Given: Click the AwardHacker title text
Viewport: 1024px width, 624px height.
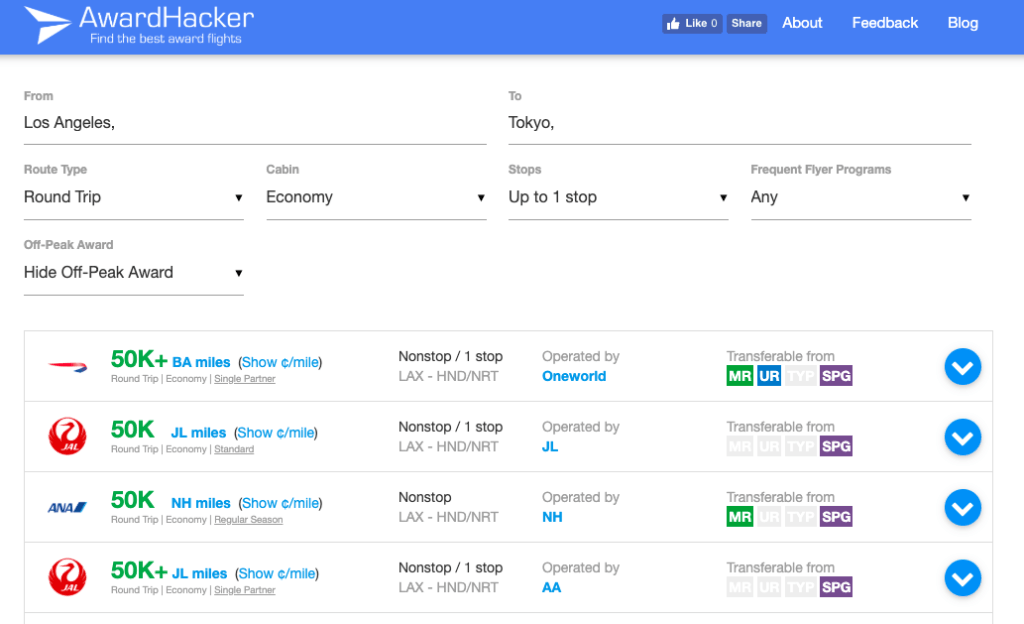Looking at the screenshot, I should click(x=167, y=18).
